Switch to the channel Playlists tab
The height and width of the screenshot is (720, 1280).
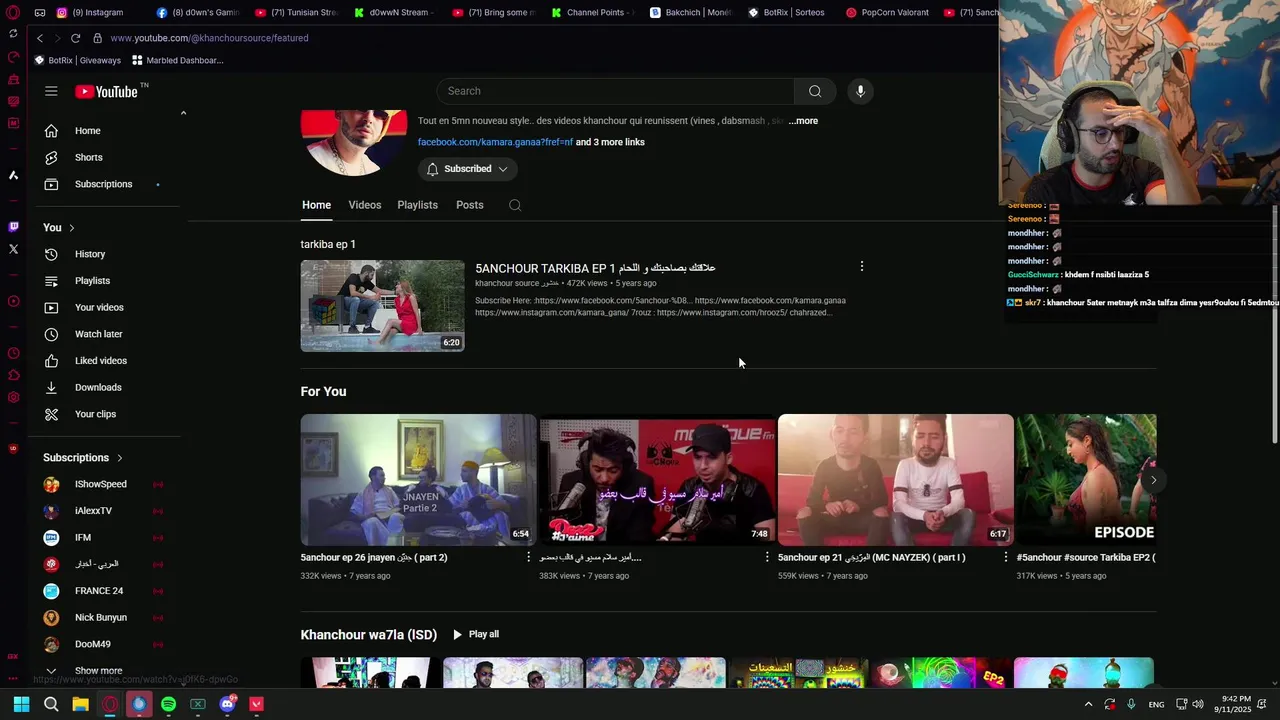[418, 205]
